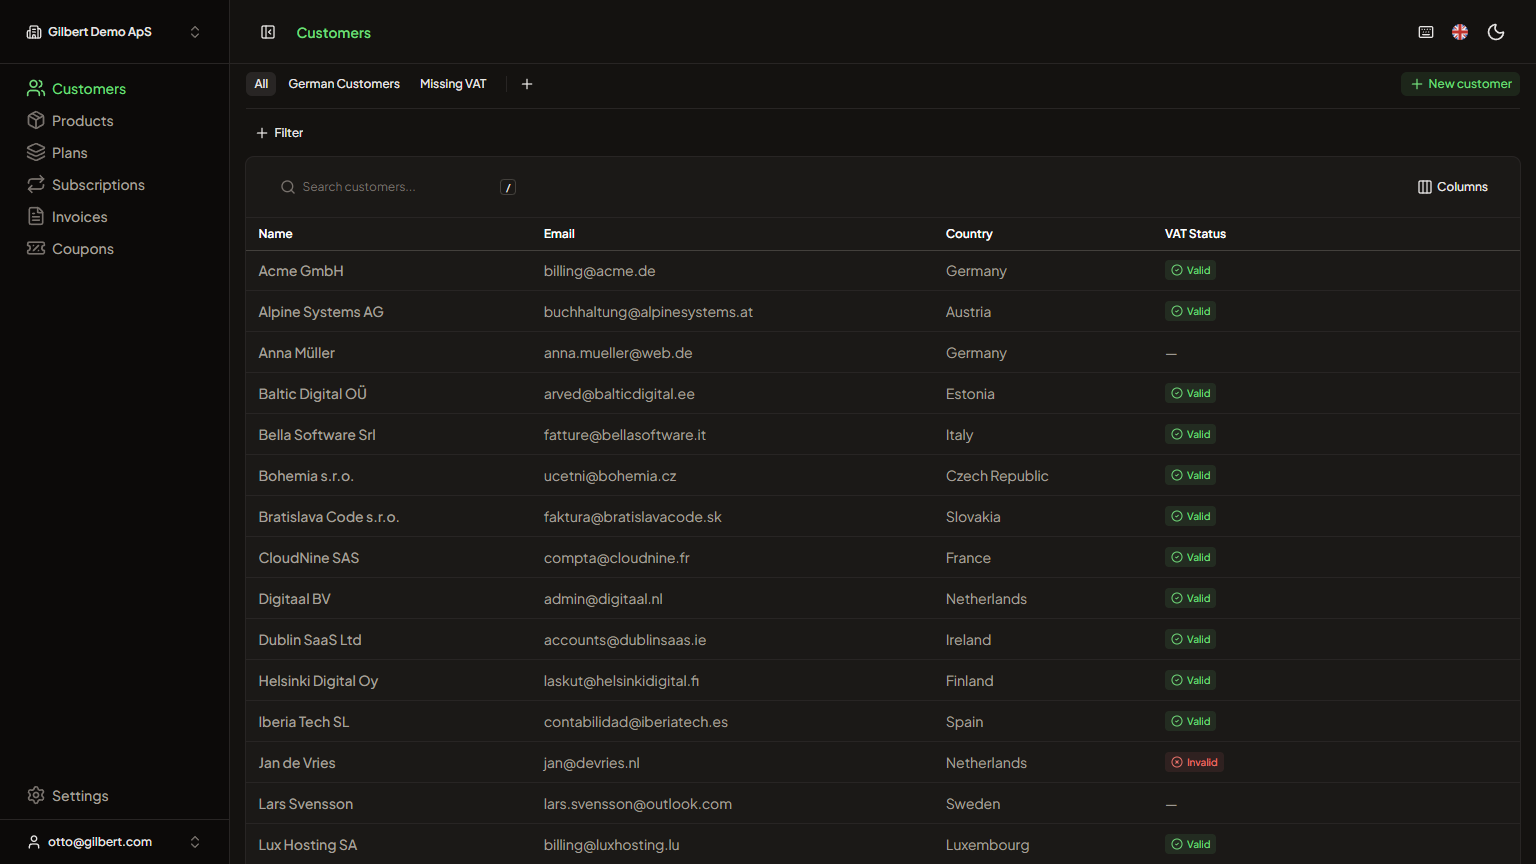Toggle dark mode moon icon
1536x864 pixels.
pyautogui.click(x=1496, y=32)
